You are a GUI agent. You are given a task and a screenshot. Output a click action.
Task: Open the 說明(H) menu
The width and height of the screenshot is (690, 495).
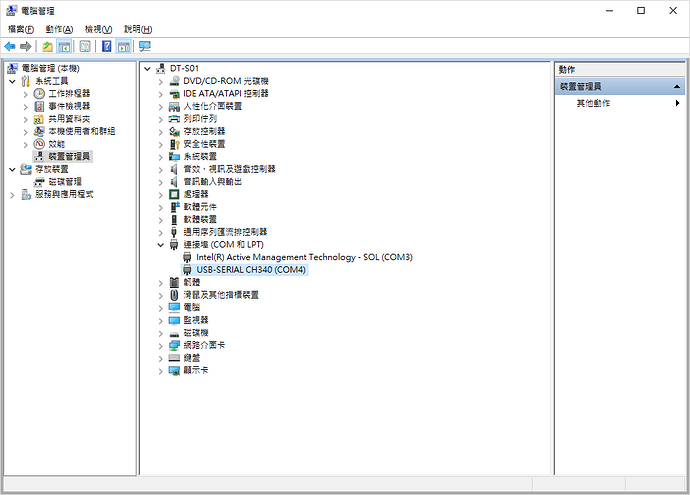coord(138,29)
